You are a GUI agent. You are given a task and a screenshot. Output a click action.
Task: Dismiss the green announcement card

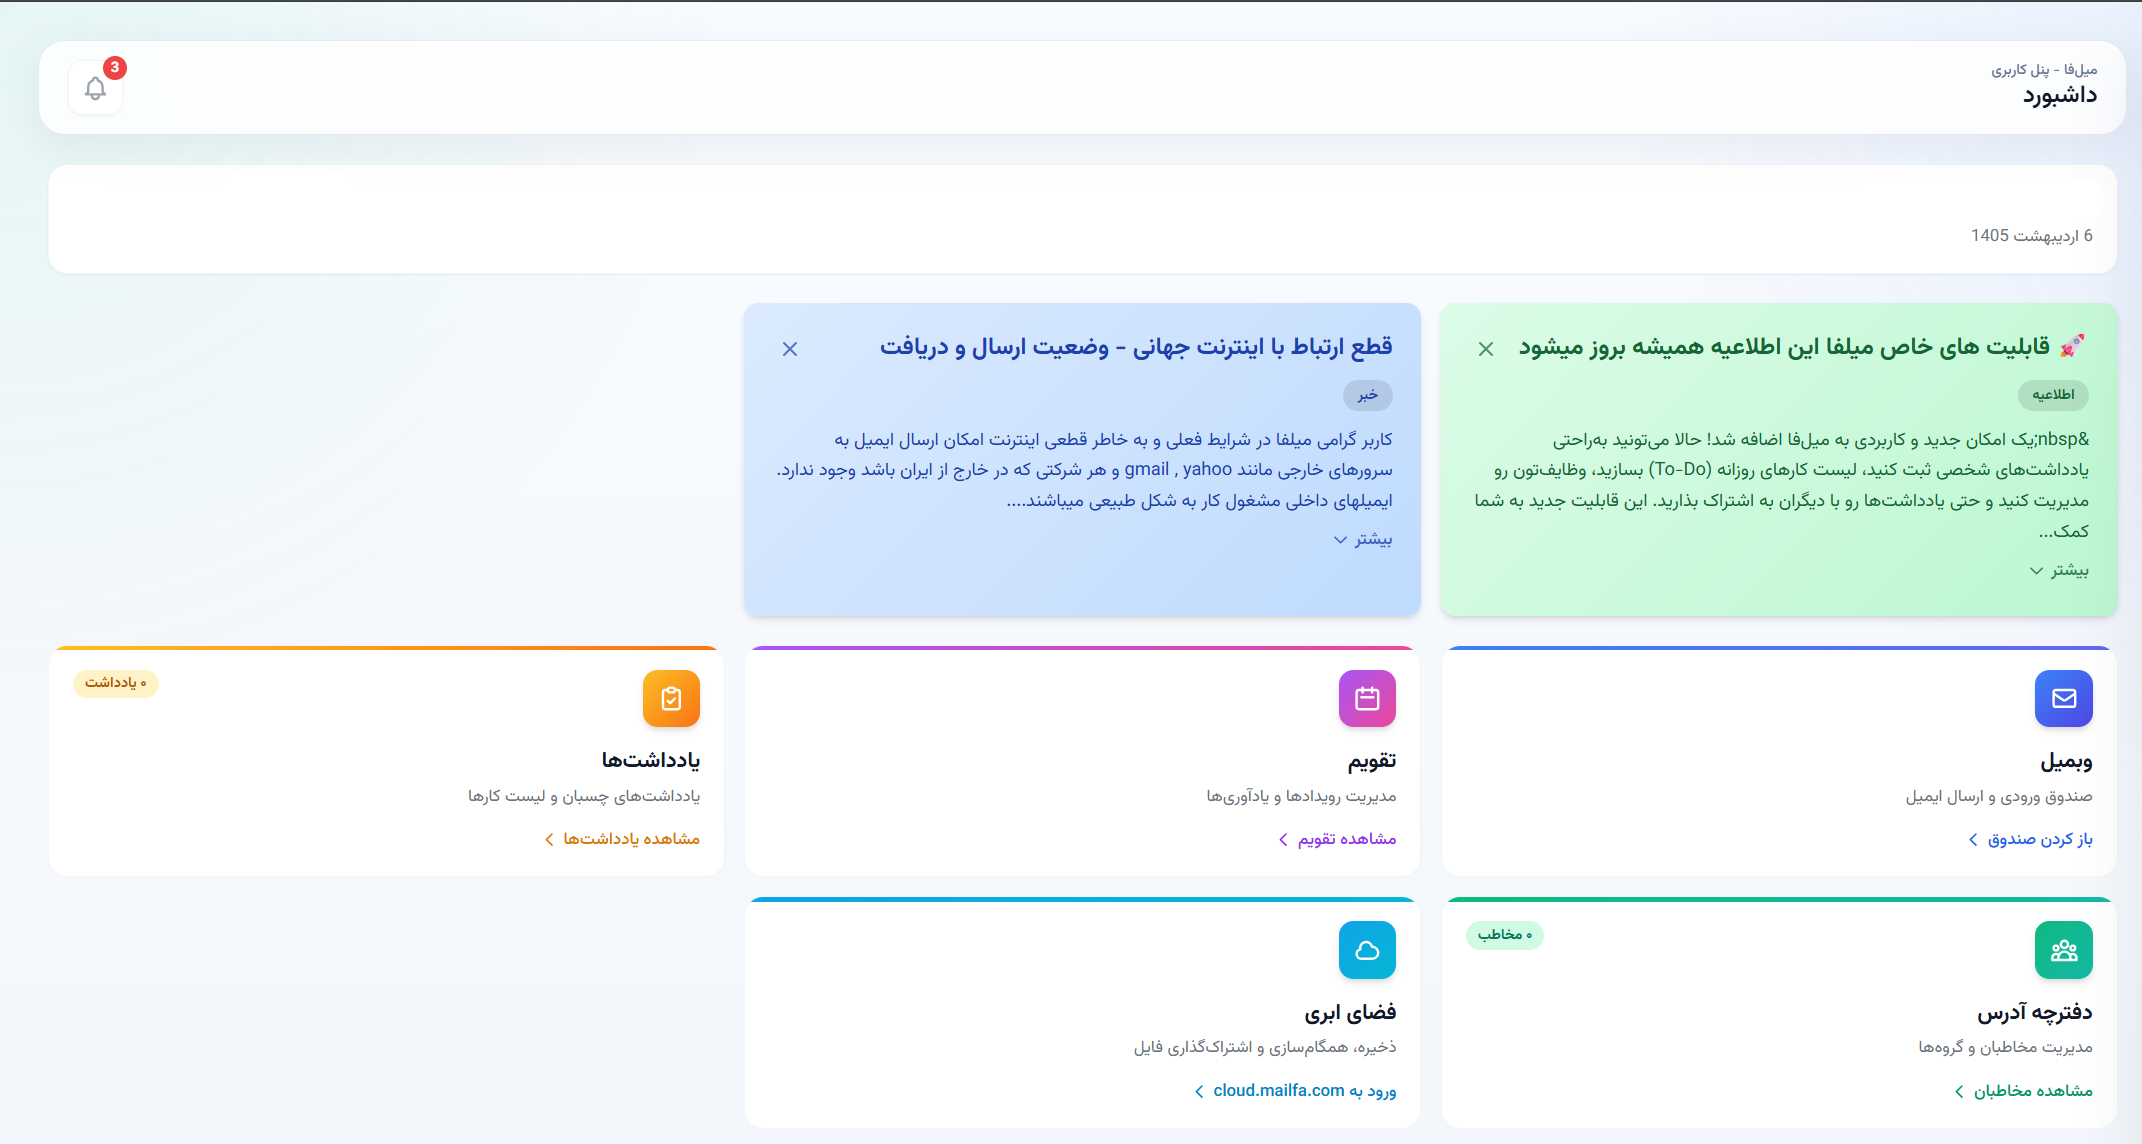(x=1486, y=349)
